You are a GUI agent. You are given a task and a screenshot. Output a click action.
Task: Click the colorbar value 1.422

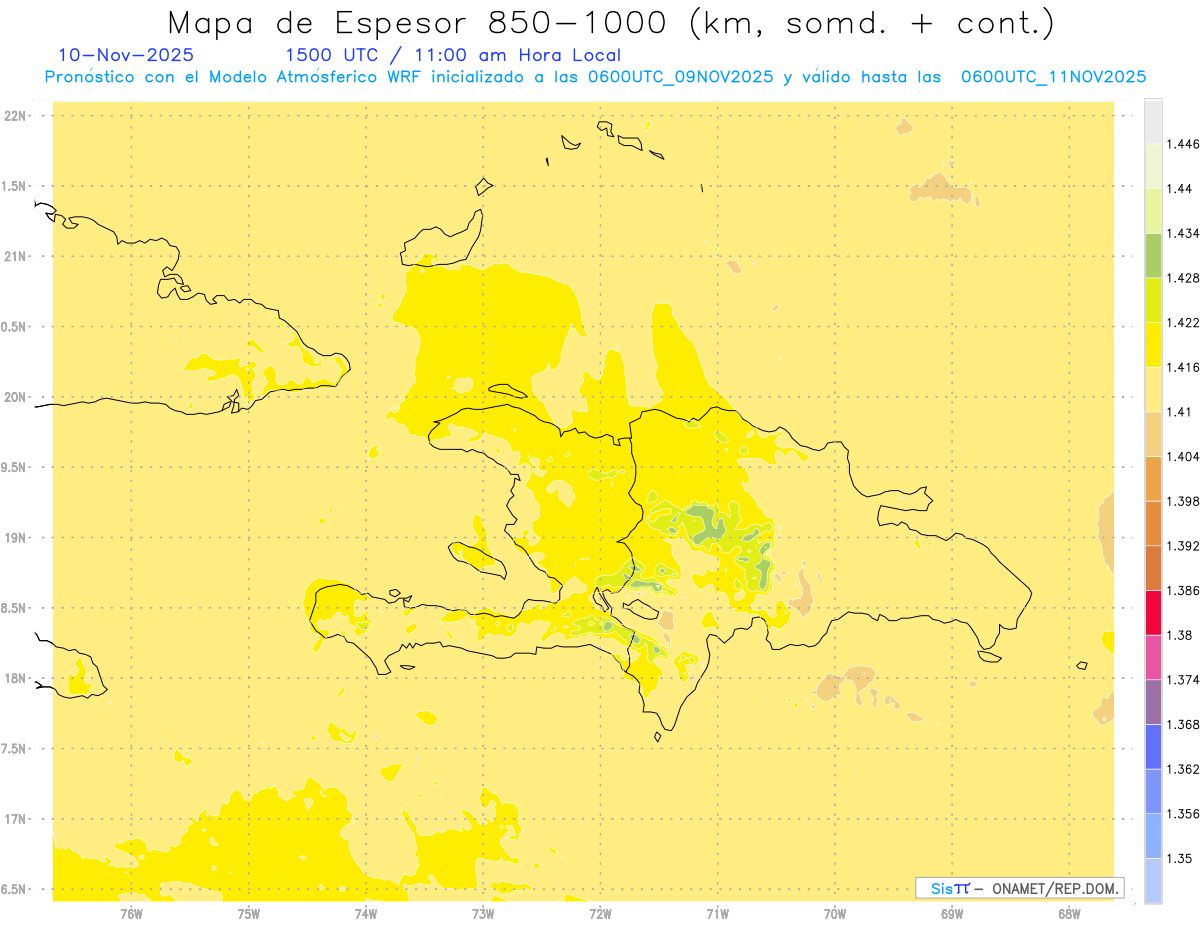click(x=1183, y=322)
